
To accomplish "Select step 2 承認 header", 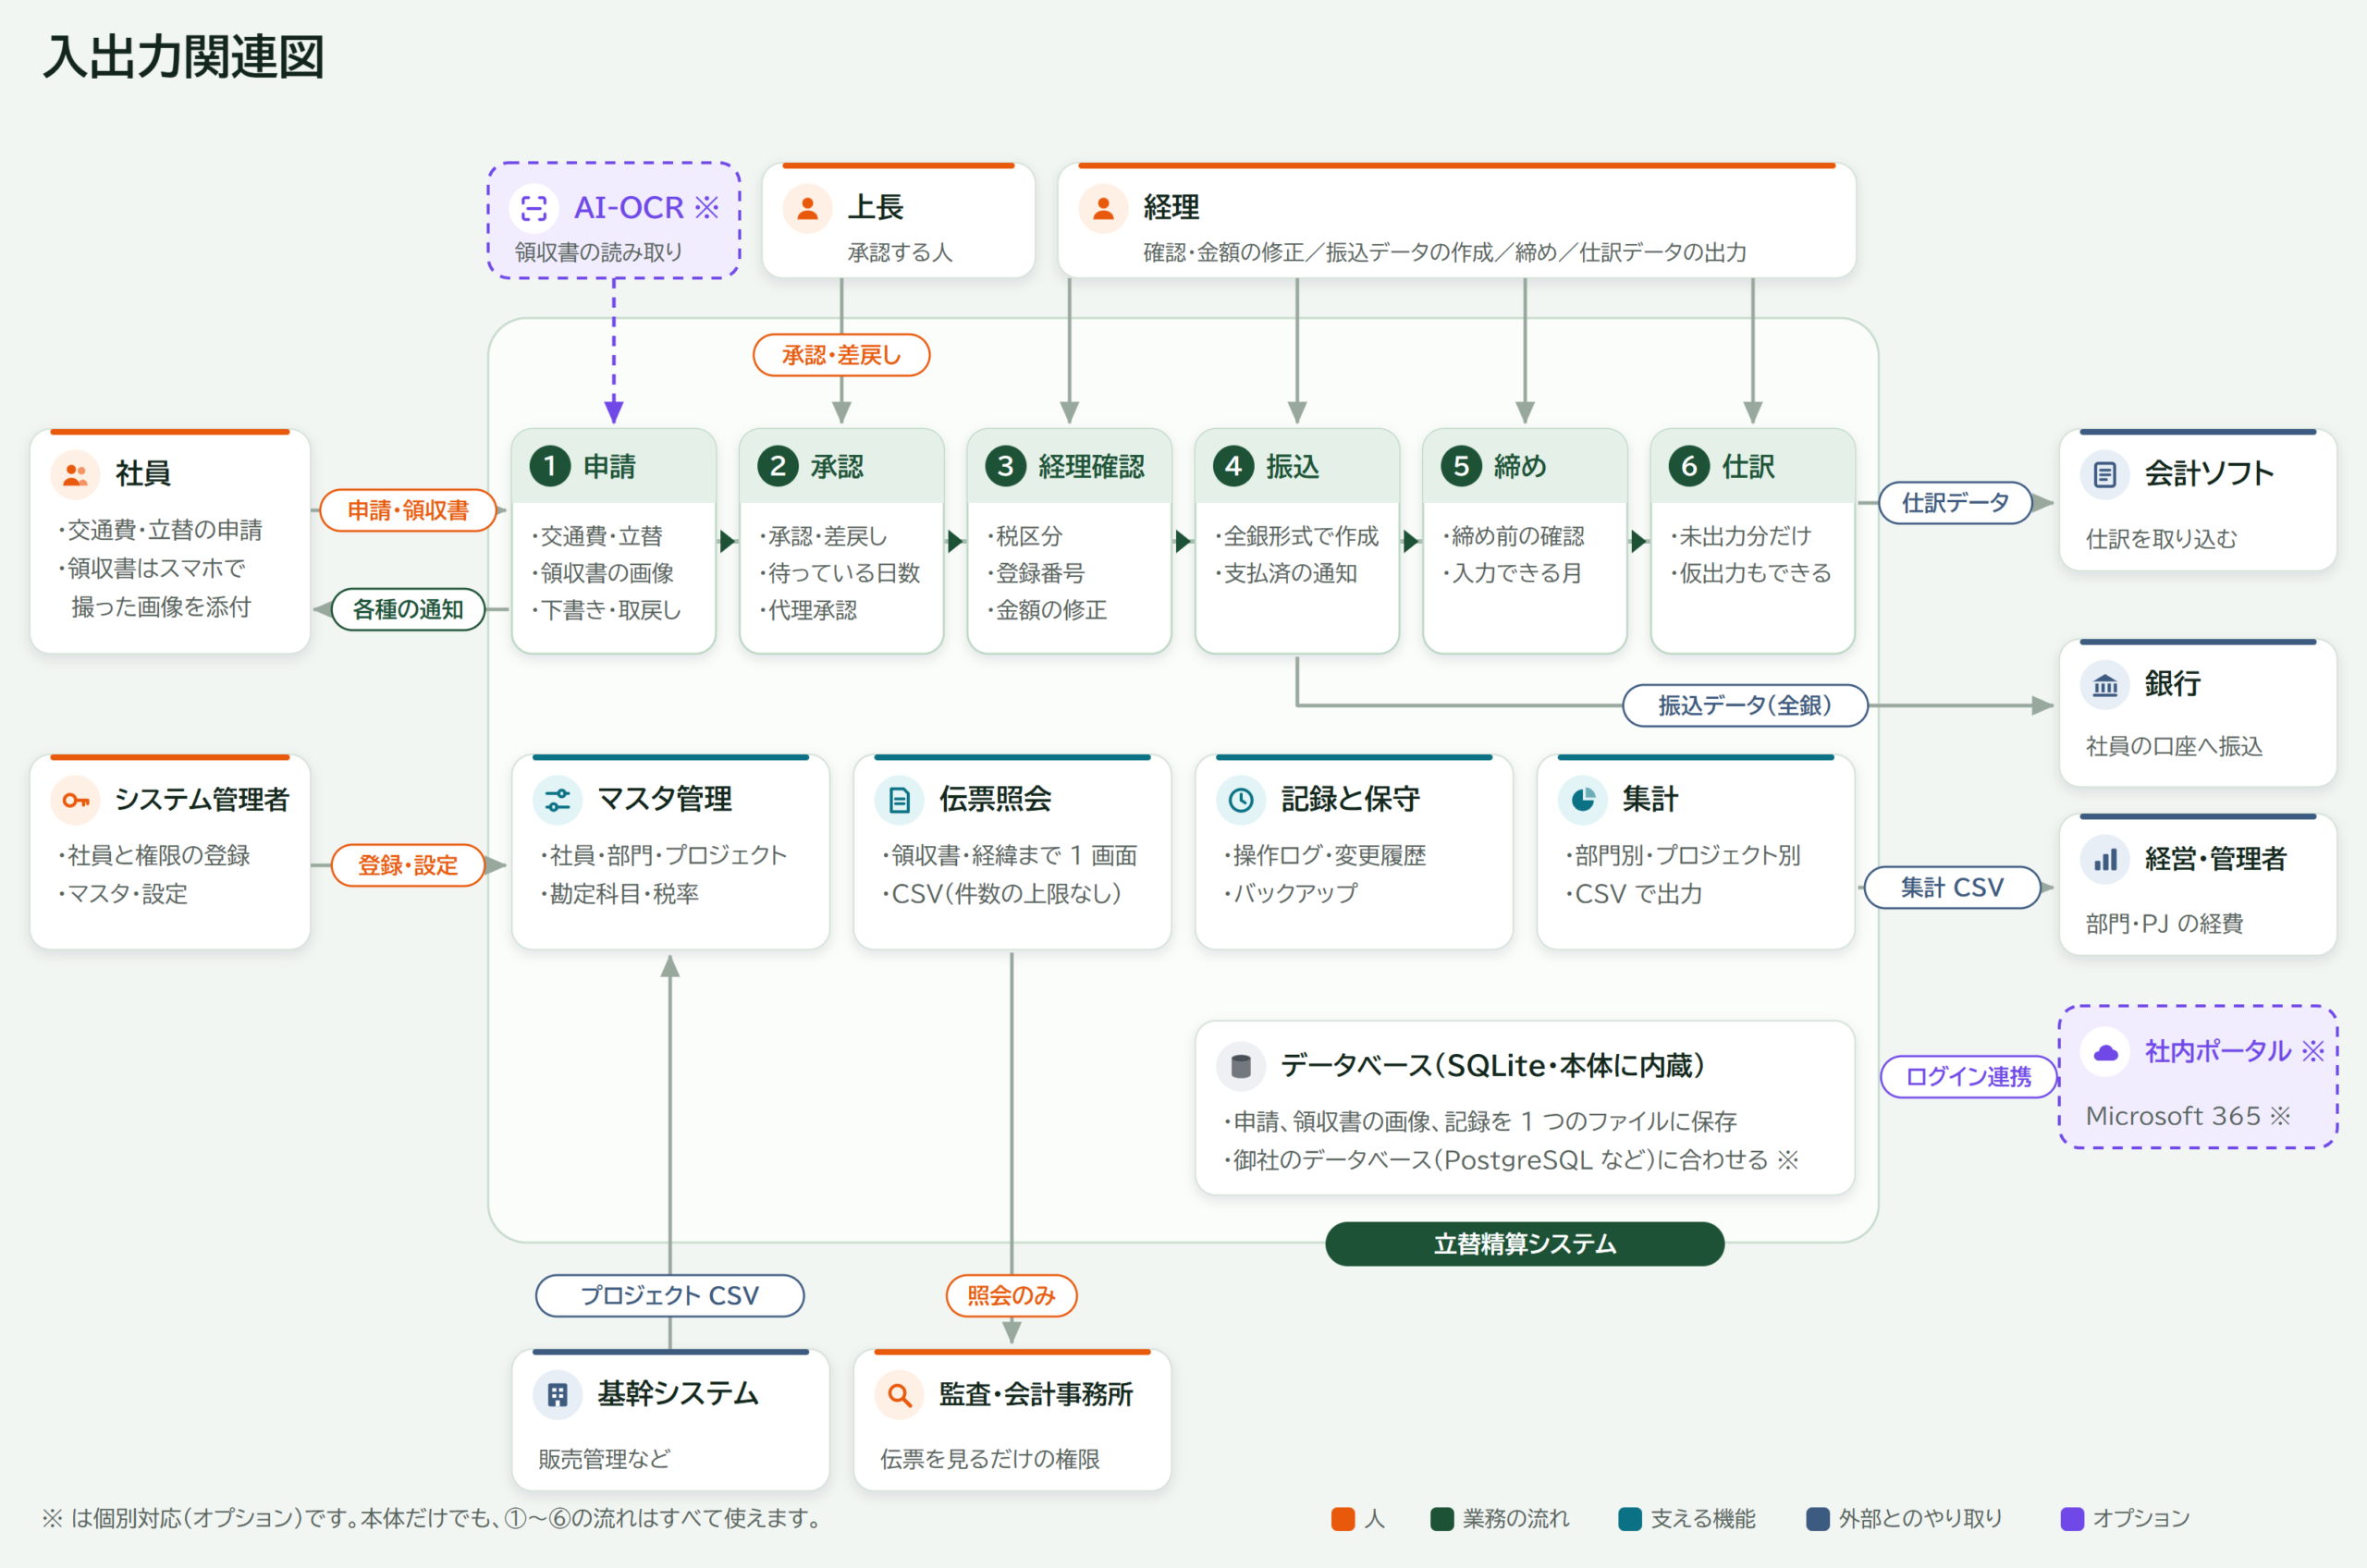I will tap(842, 466).
